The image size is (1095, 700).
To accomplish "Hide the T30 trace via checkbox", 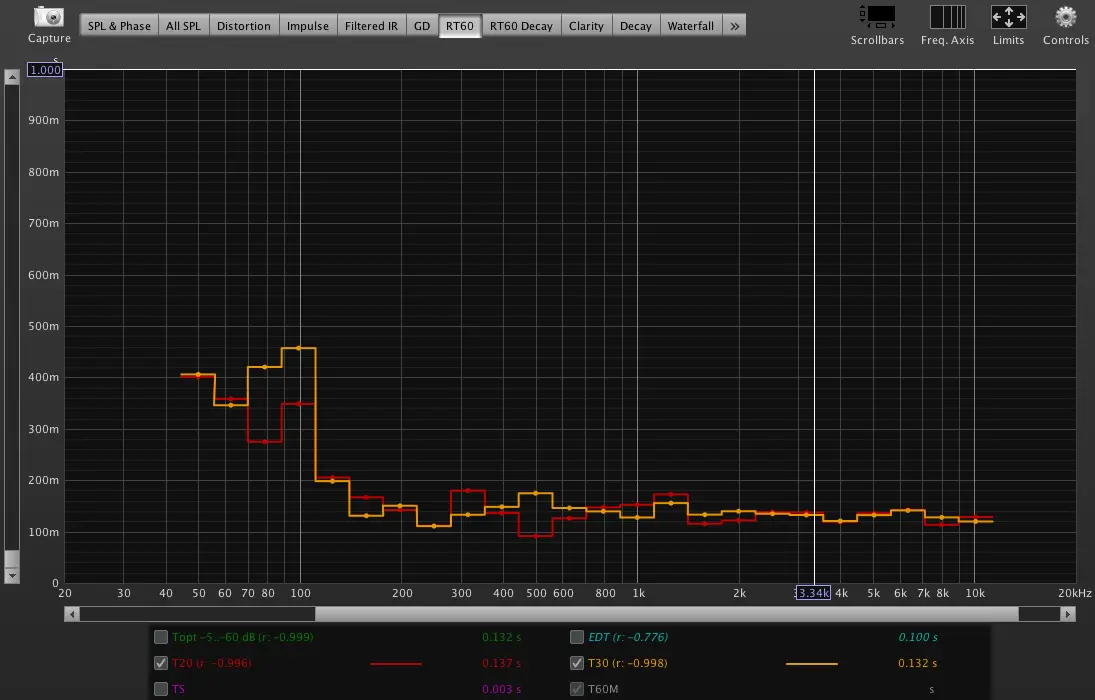I will pyautogui.click(x=577, y=663).
